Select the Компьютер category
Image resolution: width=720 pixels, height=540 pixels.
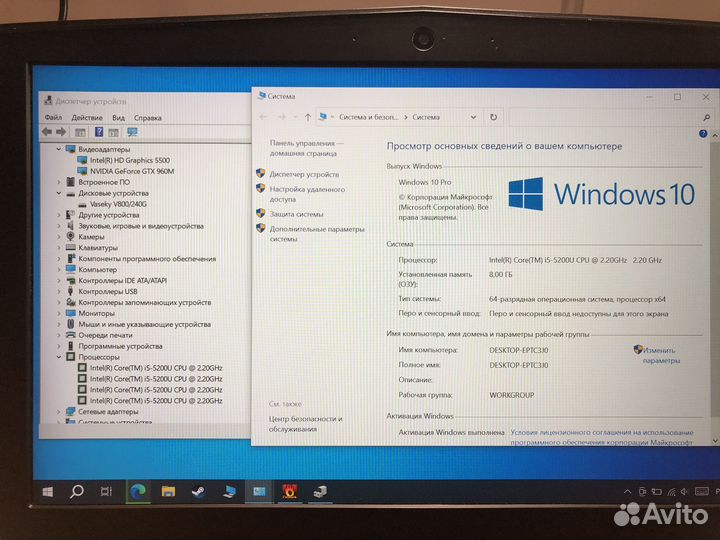[97, 270]
